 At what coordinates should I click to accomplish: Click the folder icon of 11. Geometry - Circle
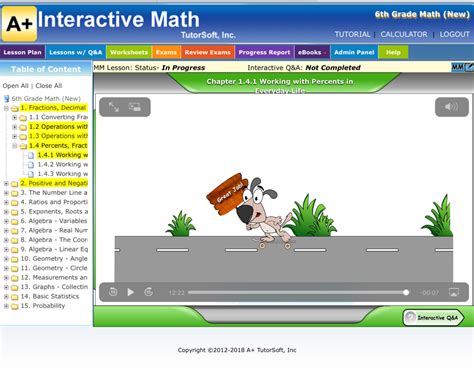click(14, 268)
